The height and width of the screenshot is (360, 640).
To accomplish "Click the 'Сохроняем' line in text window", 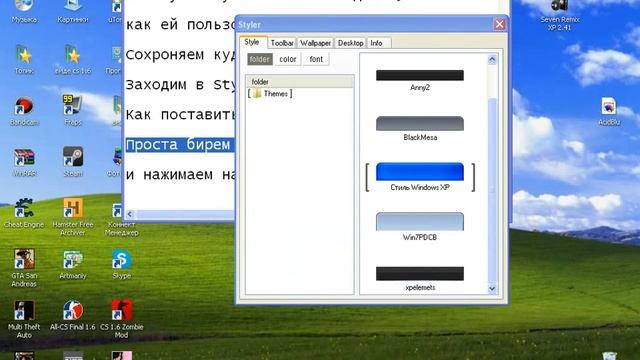I will [180, 55].
